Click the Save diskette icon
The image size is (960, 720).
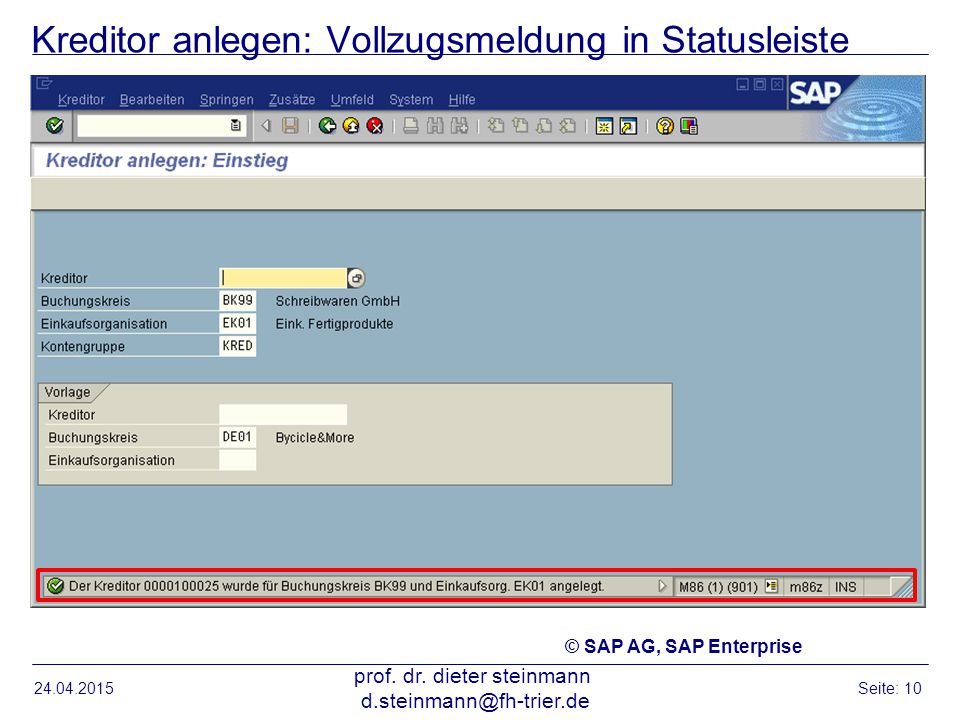(x=290, y=126)
